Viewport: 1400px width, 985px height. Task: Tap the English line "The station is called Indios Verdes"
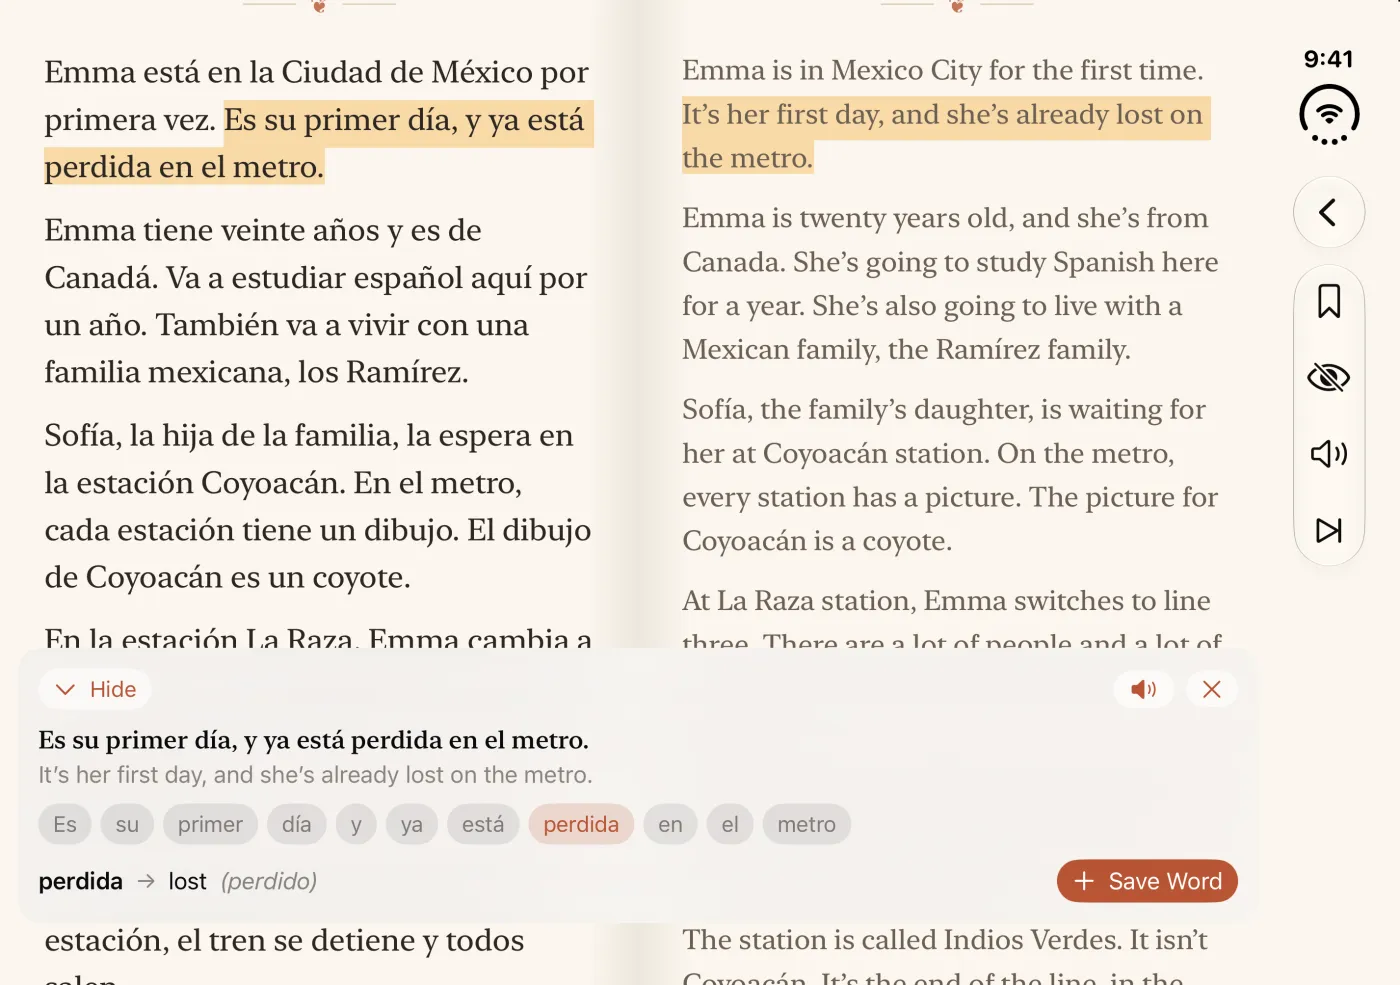click(944, 940)
